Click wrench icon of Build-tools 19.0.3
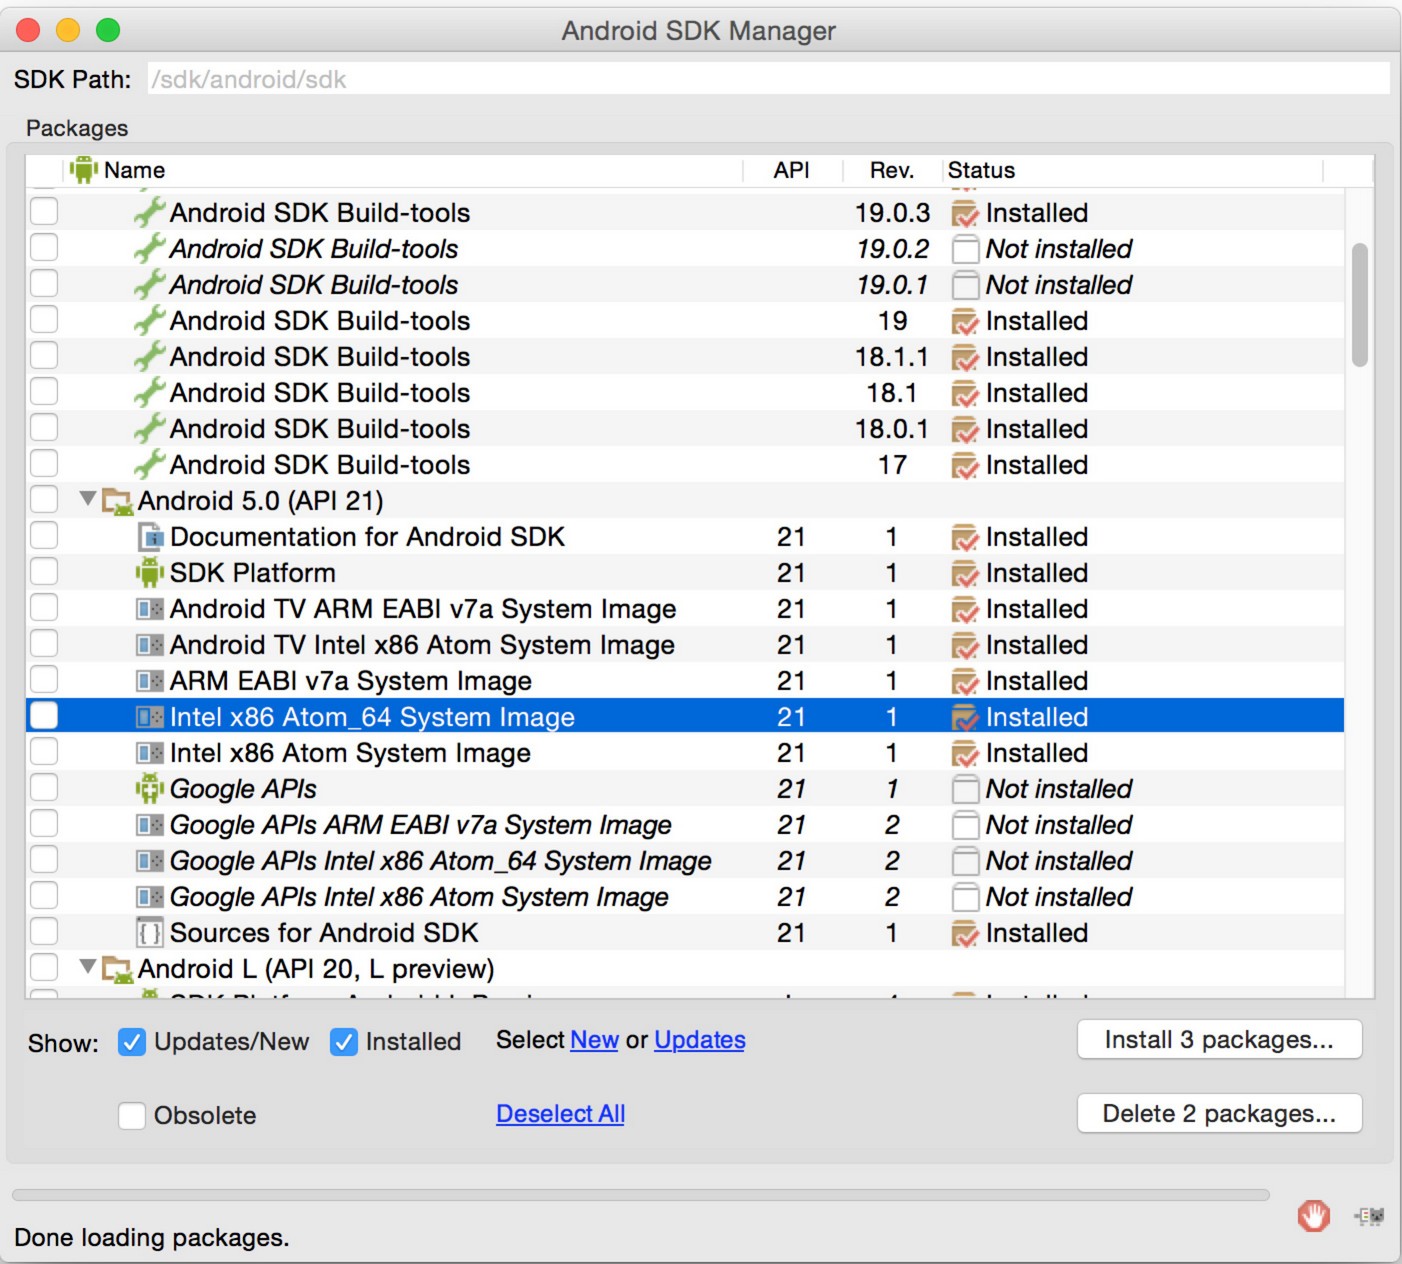The height and width of the screenshot is (1264, 1402). coord(149,212)
